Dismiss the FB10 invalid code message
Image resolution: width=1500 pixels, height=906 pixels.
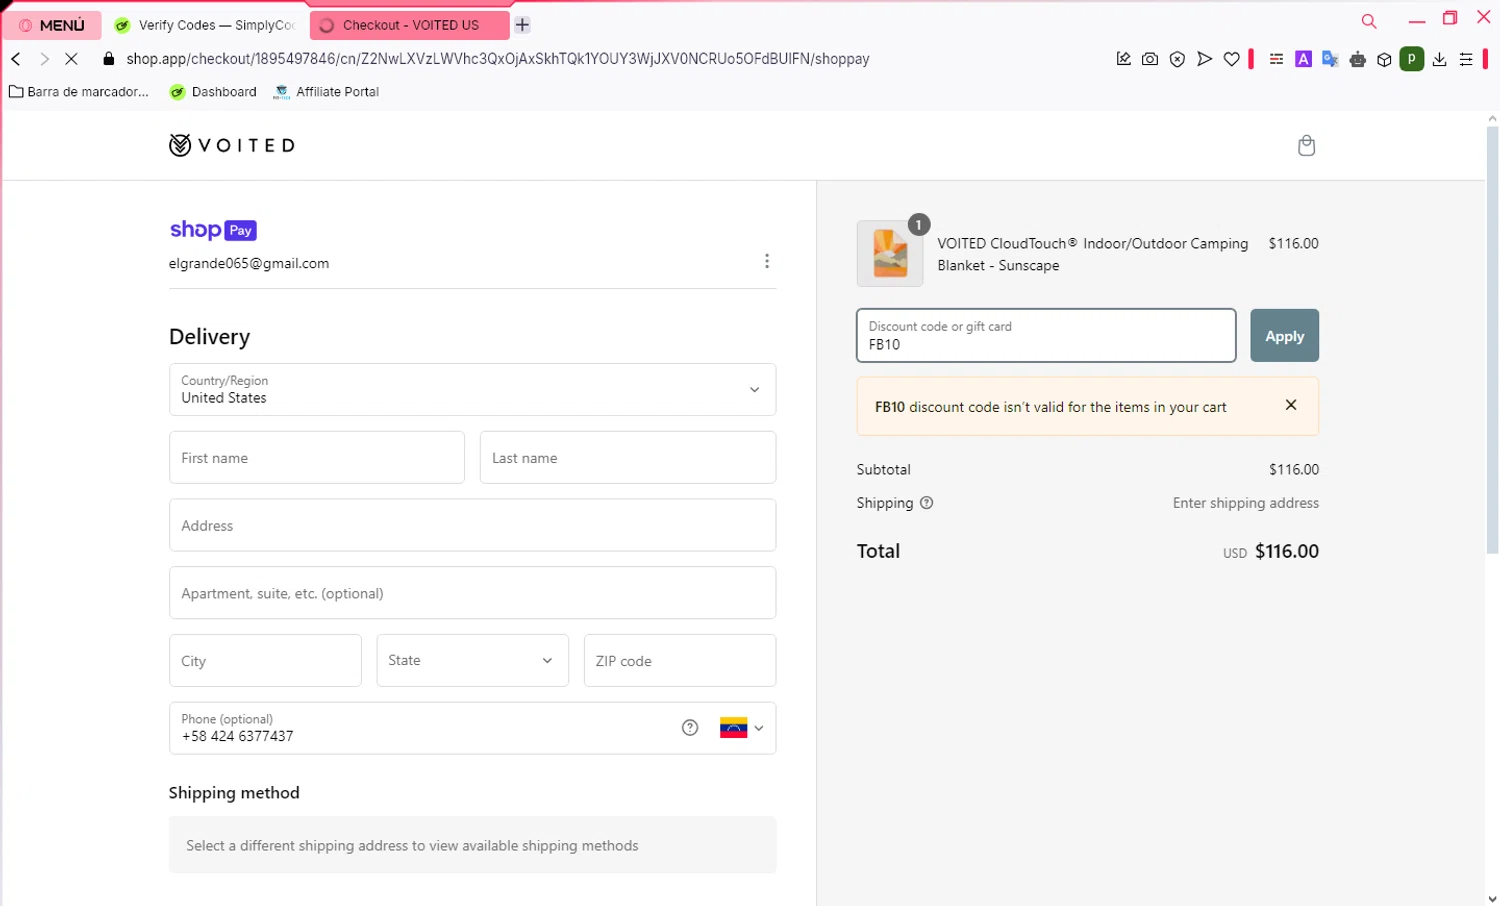pyautogui.click(x=1291, y=405)
